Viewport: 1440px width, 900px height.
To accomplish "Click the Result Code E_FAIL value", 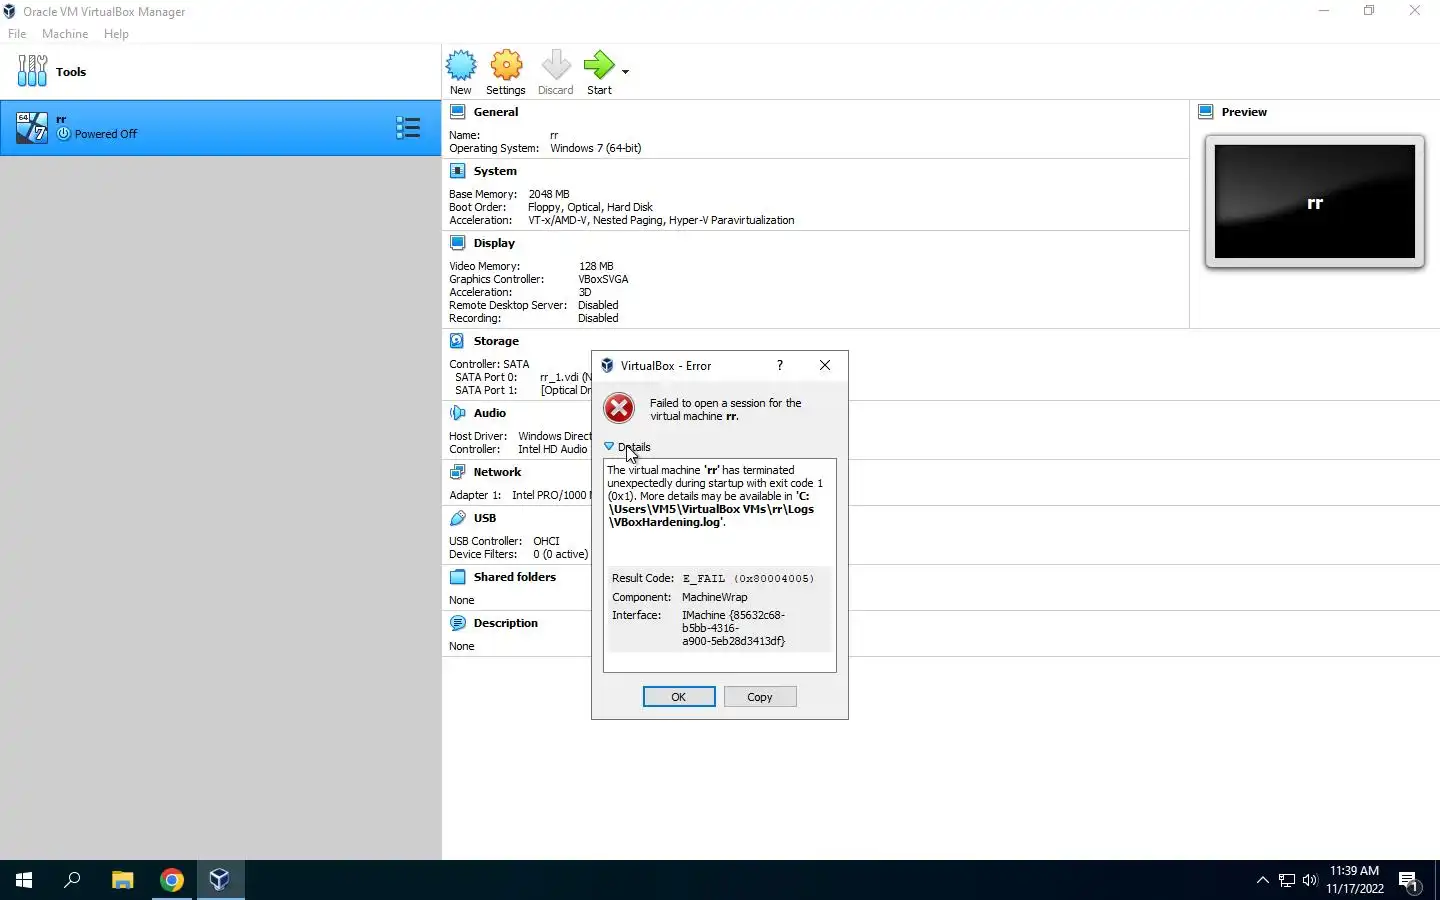I will [748, 578].
